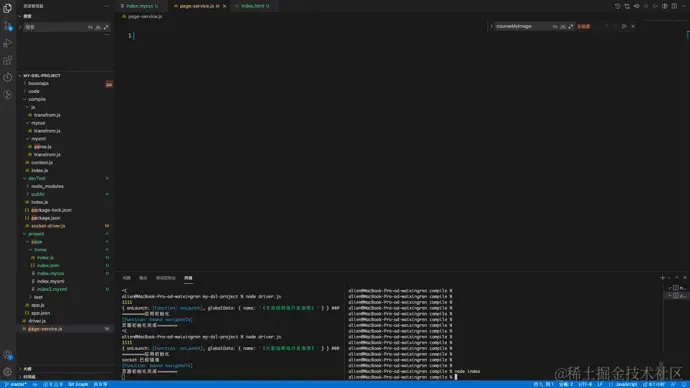The image size is (690, 388).
Task: Close the page-service.js editor tab
Action: [x=224, y=6]
